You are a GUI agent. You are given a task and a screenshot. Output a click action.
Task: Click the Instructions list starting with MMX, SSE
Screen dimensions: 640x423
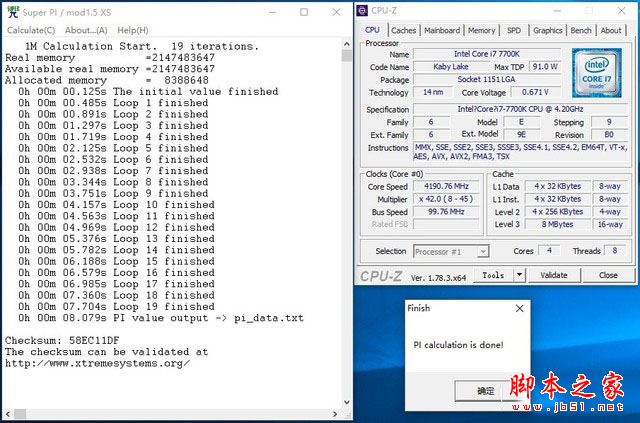point(520,151)
